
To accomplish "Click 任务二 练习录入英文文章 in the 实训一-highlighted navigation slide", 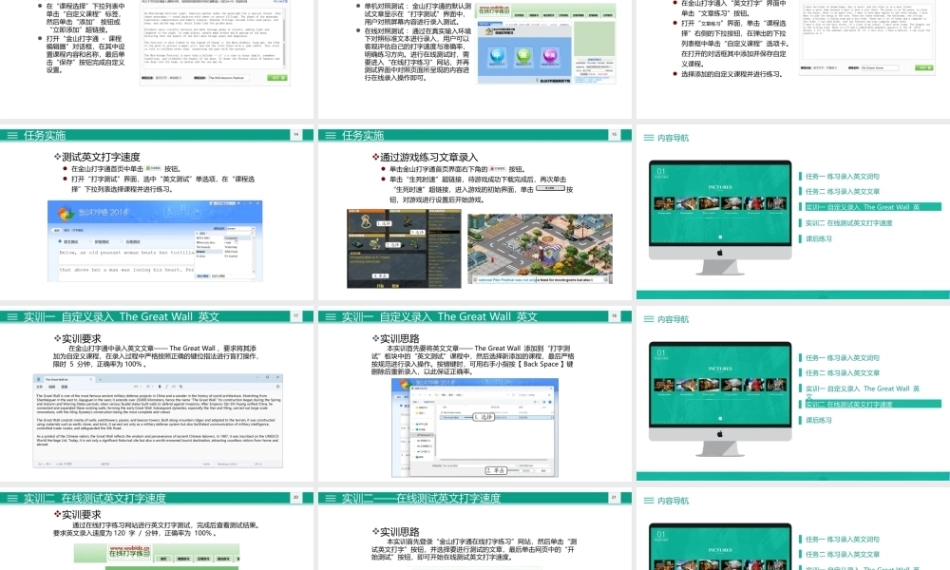I will click(842, 191).
